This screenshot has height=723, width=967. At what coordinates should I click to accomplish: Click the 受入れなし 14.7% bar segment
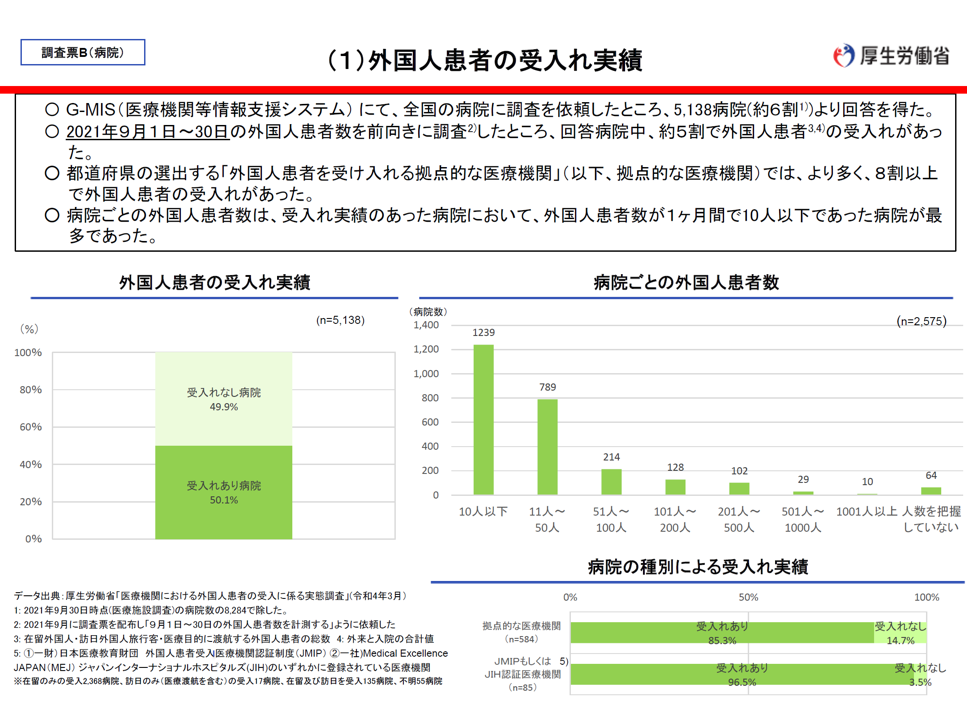[x=900, y=632]
